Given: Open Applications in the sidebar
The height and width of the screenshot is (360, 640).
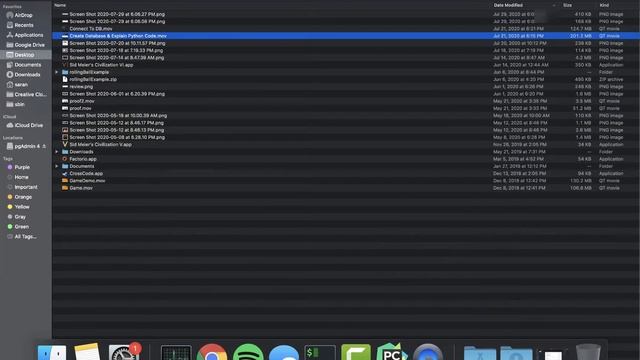Looking at the screenshot, I should 28,35.
